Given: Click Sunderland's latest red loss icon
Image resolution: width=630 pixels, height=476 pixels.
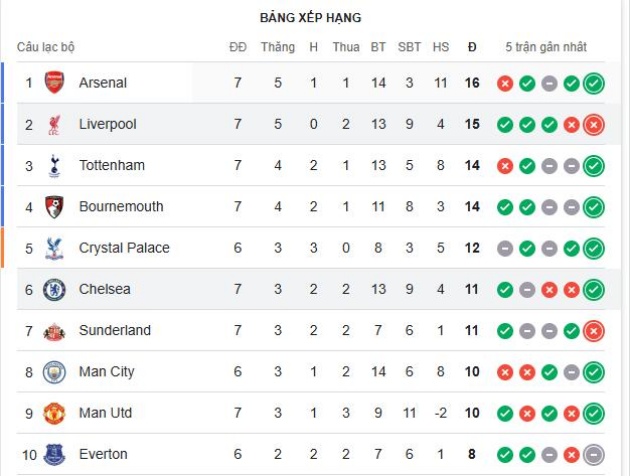Looking at the screenshot, I should [594, 331].
